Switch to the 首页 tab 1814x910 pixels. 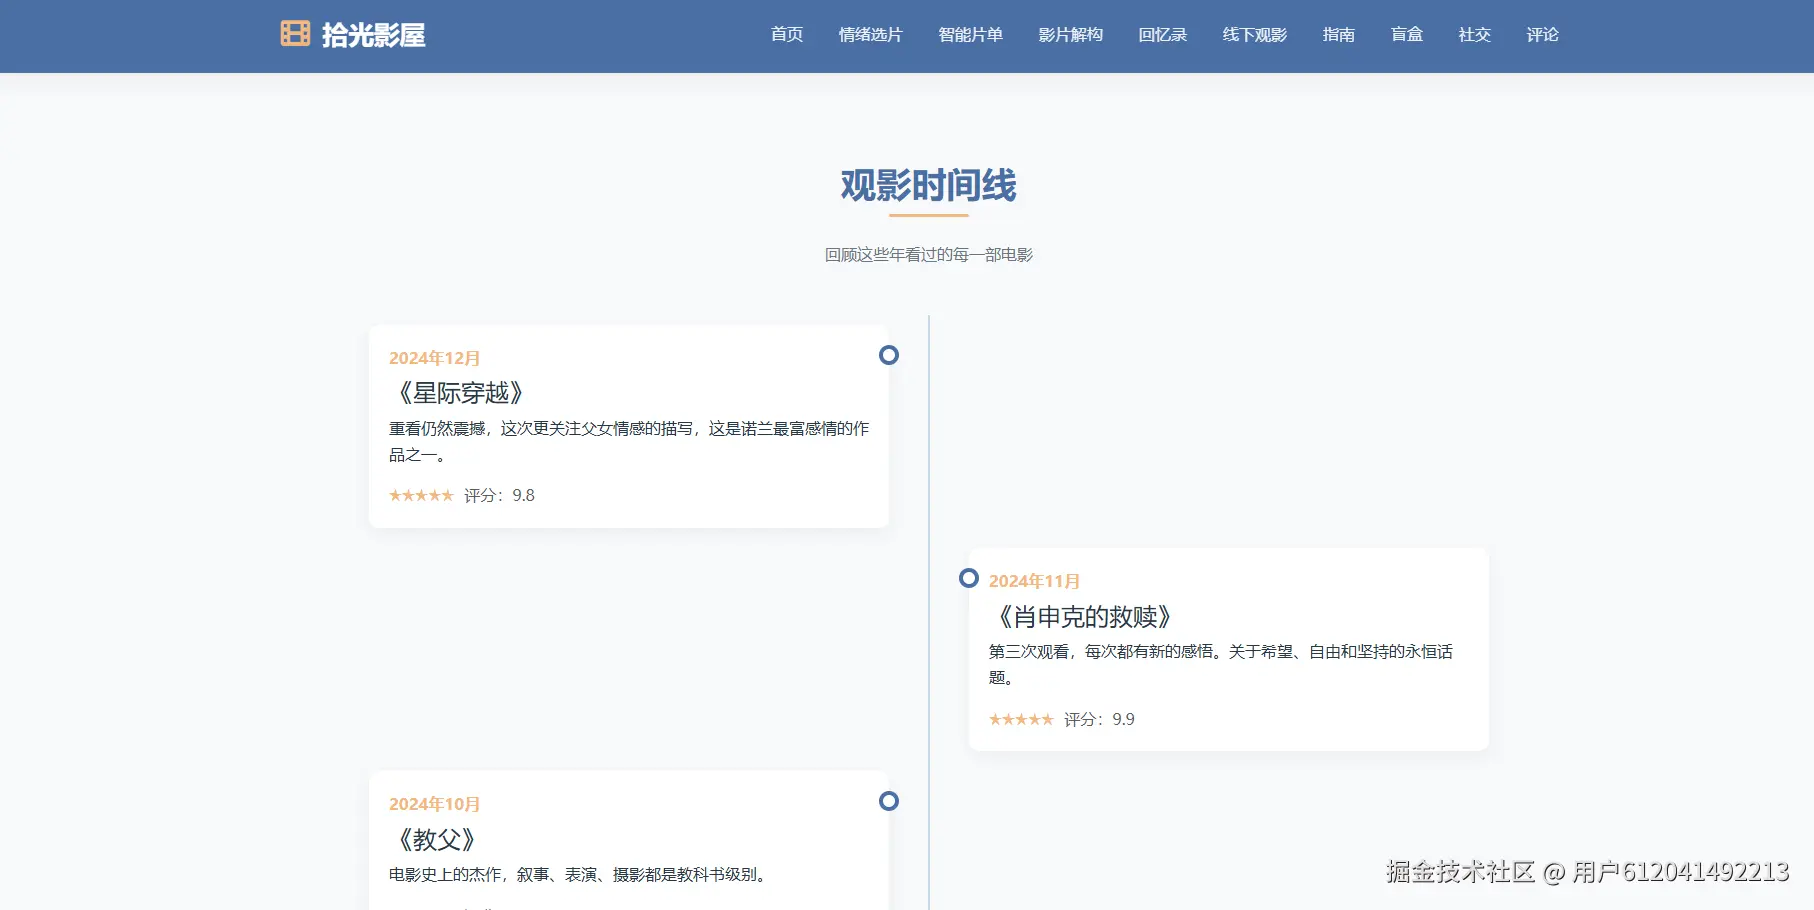coord(786,33)
